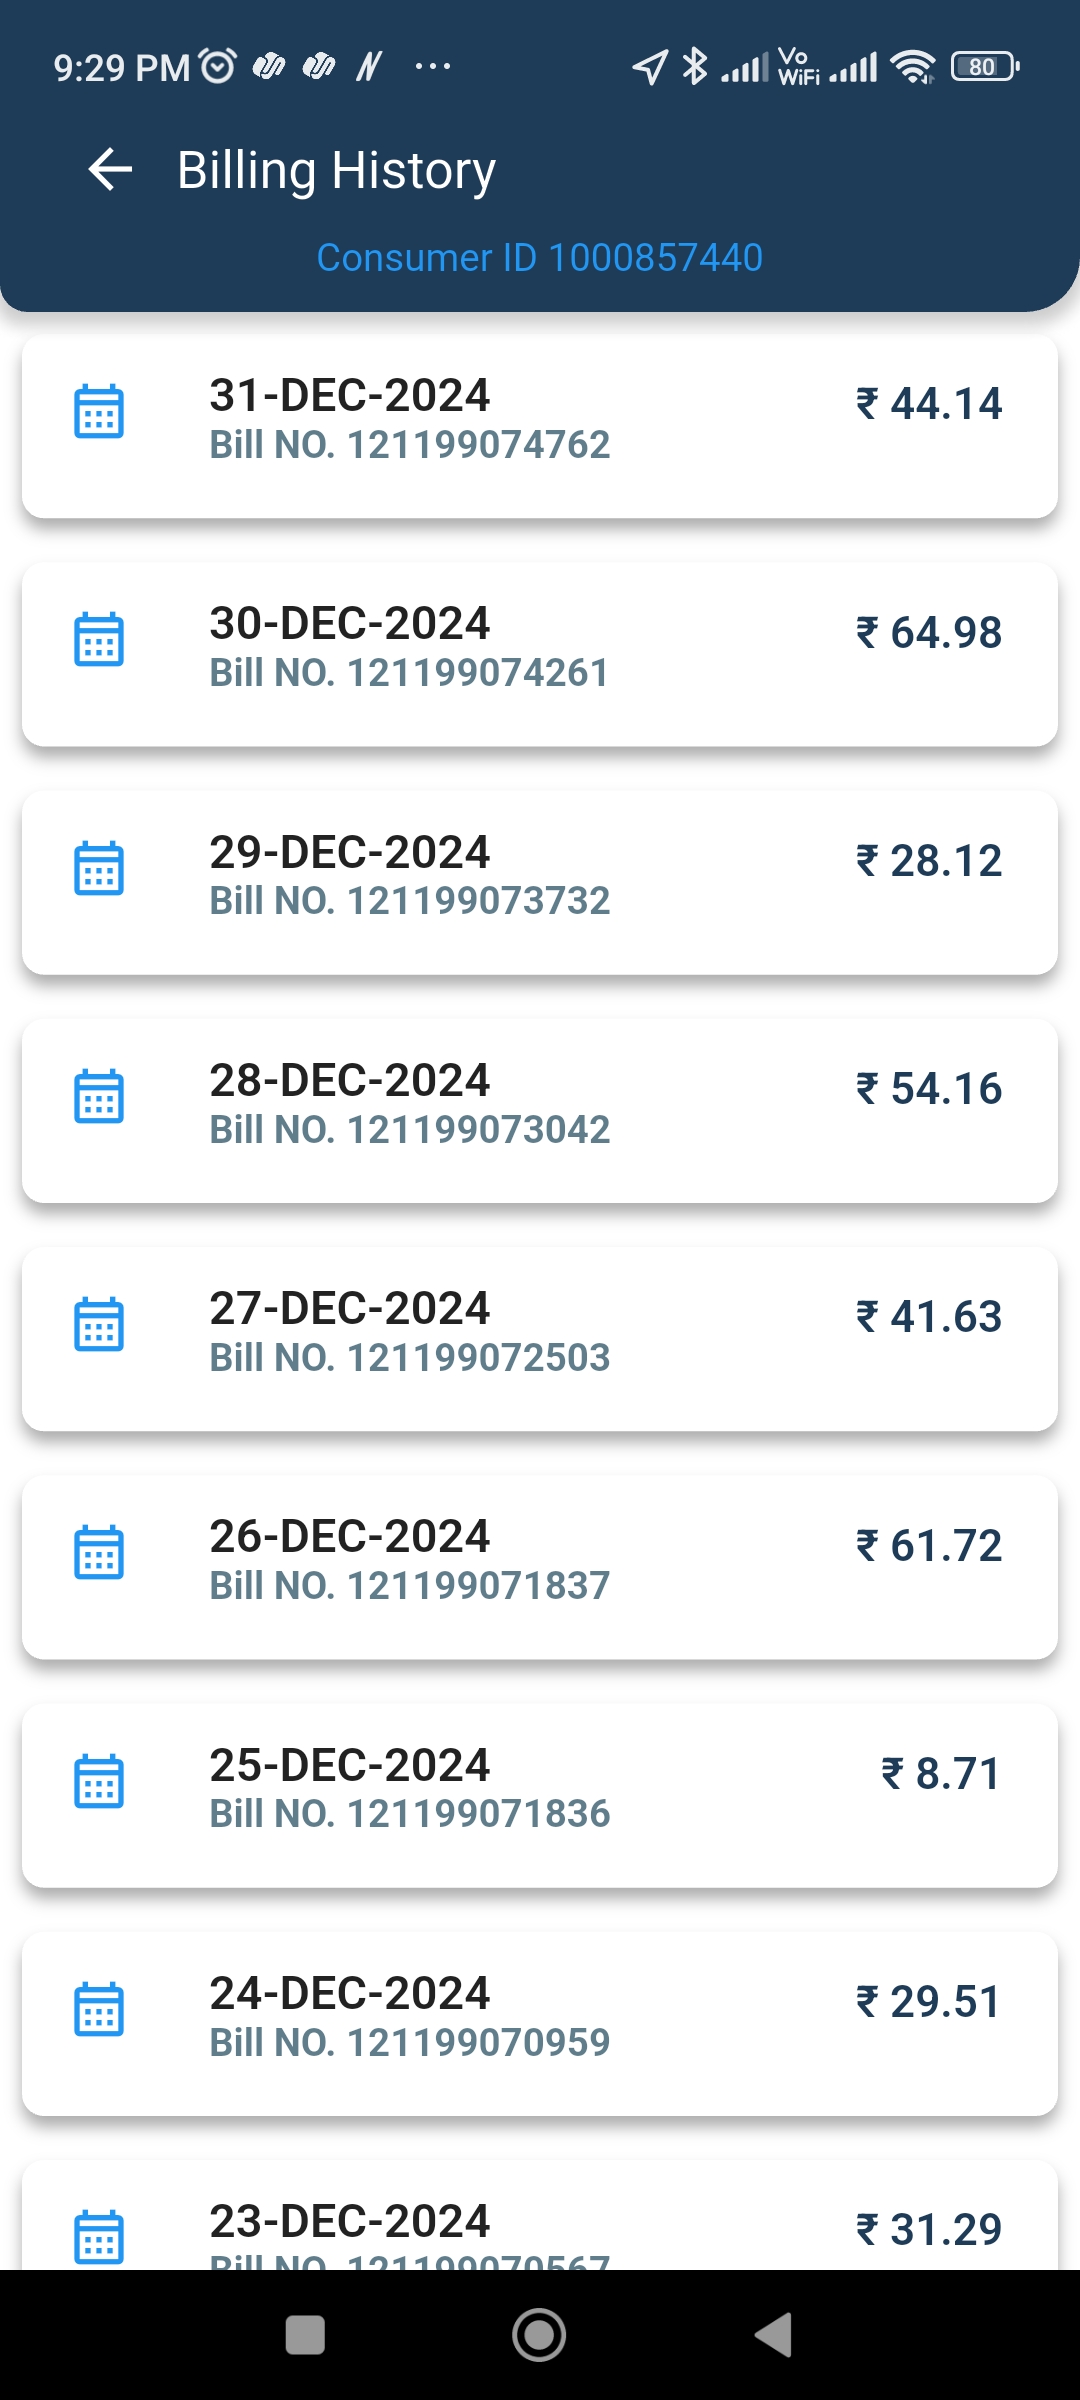Tap calendar icon for 30-DEC-2024 bill
Viewport: 1080px width, 2400px height.
[x=99, y=639]
